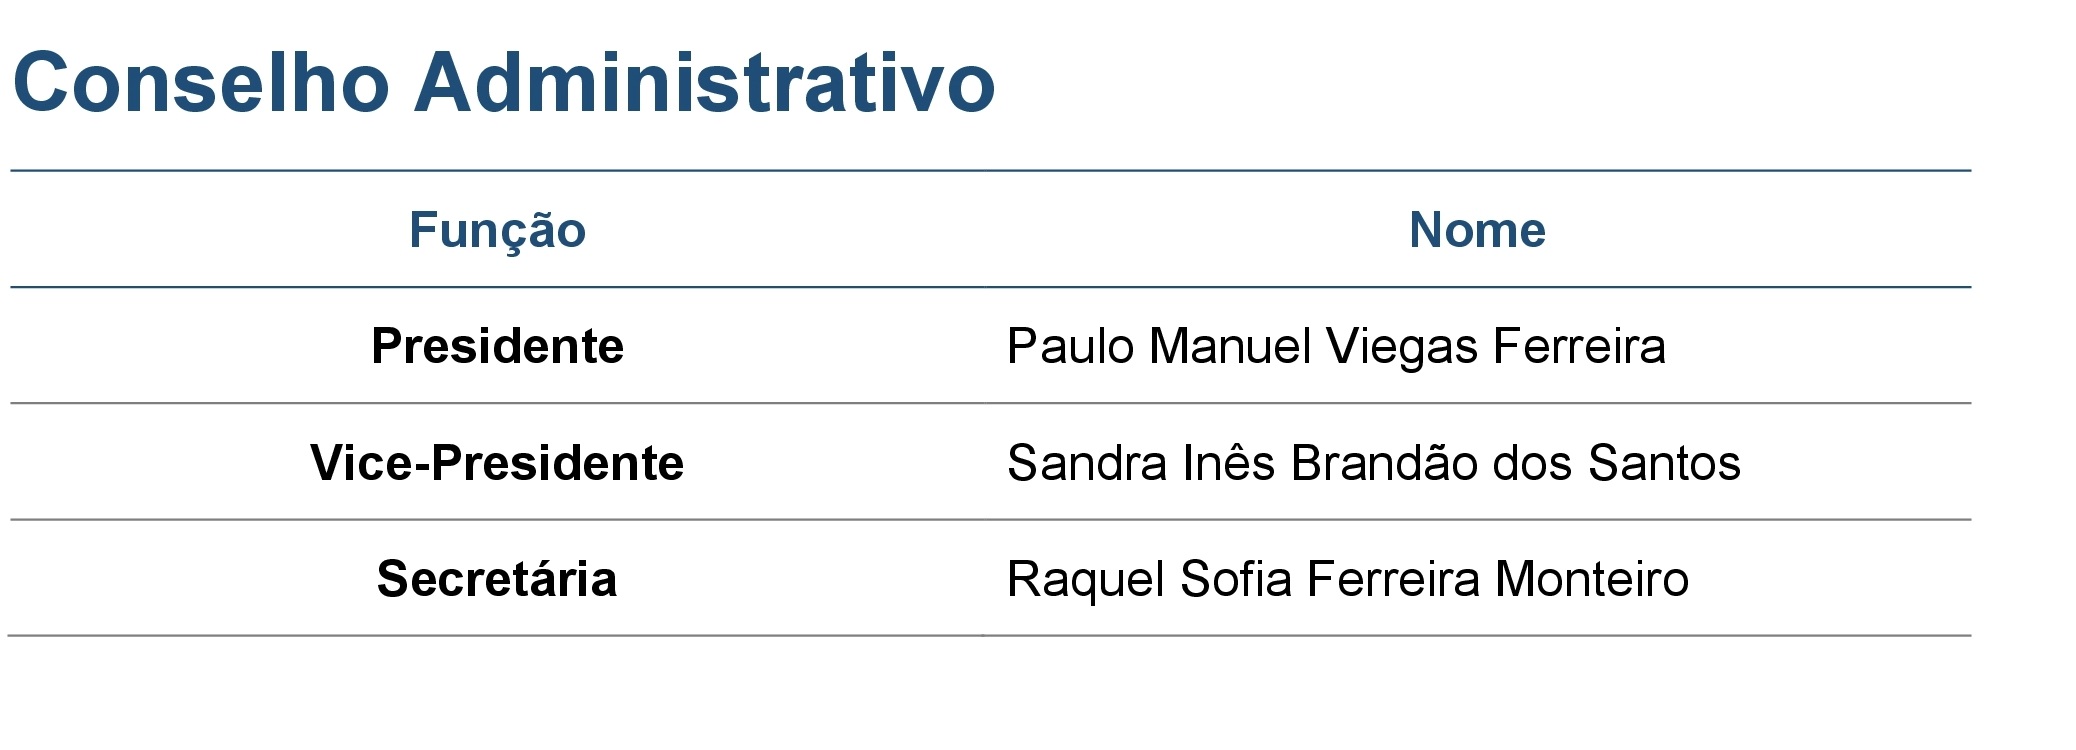
Task: Click the first name Raquel
Action: coord(1086,579)
